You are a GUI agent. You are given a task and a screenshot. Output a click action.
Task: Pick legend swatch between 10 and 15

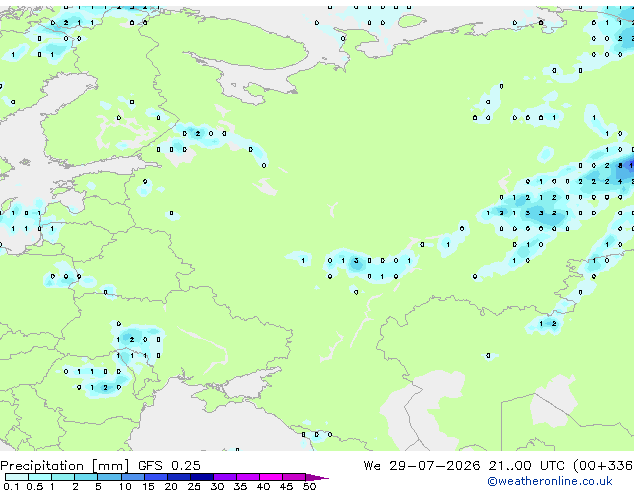[133, 477]
